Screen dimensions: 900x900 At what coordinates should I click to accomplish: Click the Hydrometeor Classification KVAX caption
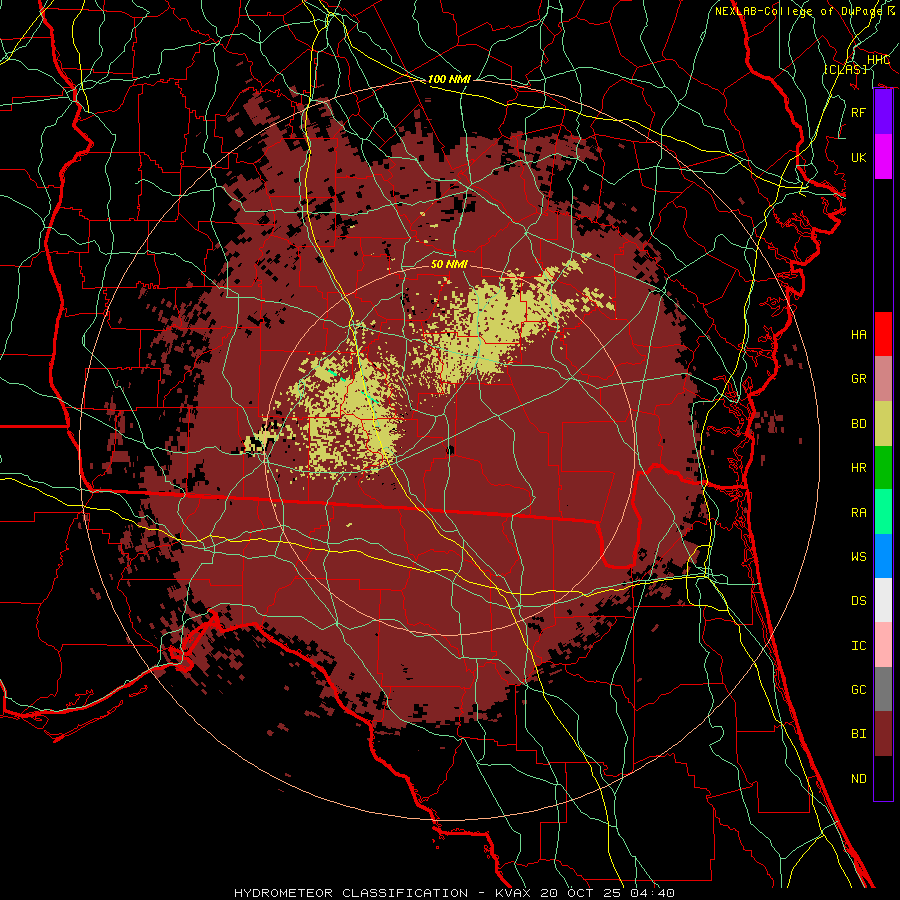454,893
